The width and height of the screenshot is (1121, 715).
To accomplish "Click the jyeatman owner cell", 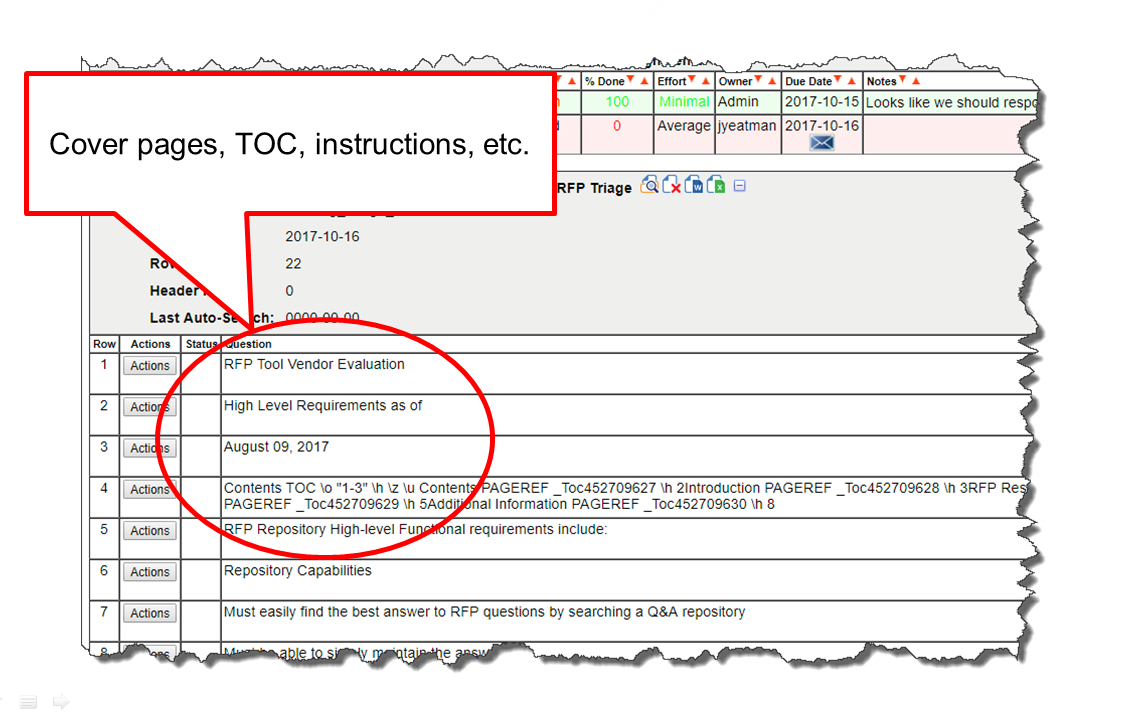I will click(747, 127).
